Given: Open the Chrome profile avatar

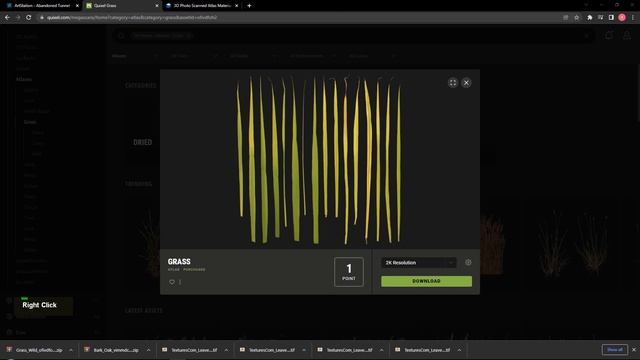Looking at the screenshot, I should pos(622,18).
